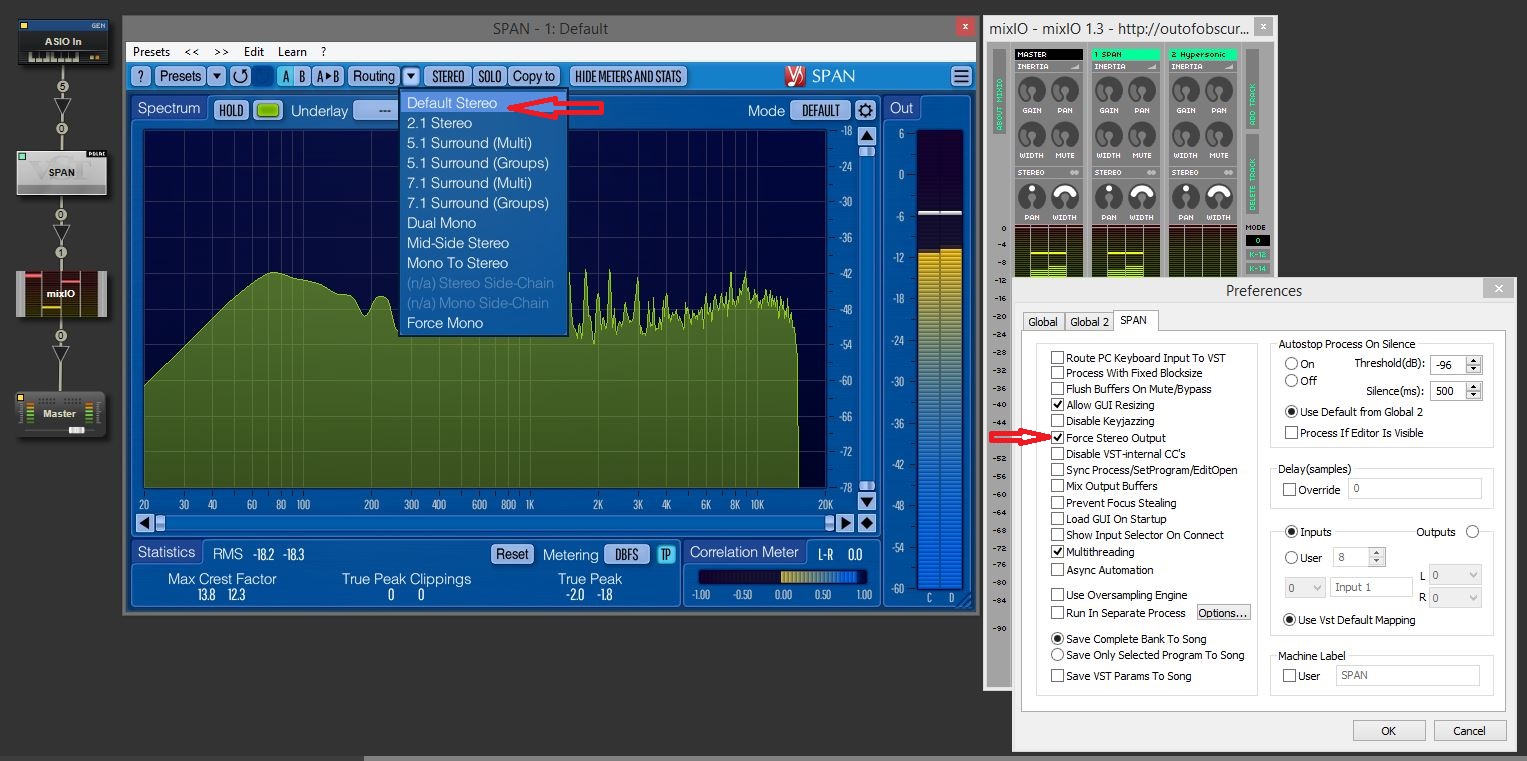This screenshot has height=761, width=1527.
Task: Uncheck Force Stereo Output checkbox
Action: (x=1057, y=437)
